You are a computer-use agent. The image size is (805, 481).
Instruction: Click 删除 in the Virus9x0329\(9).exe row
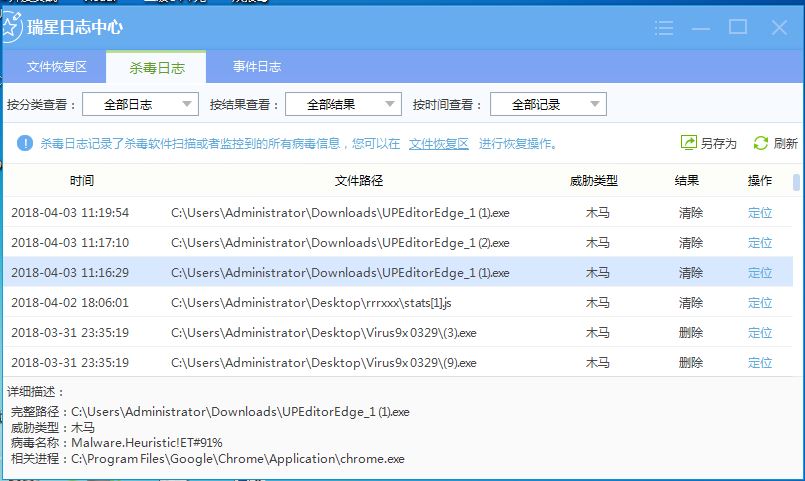click(691, 362)
